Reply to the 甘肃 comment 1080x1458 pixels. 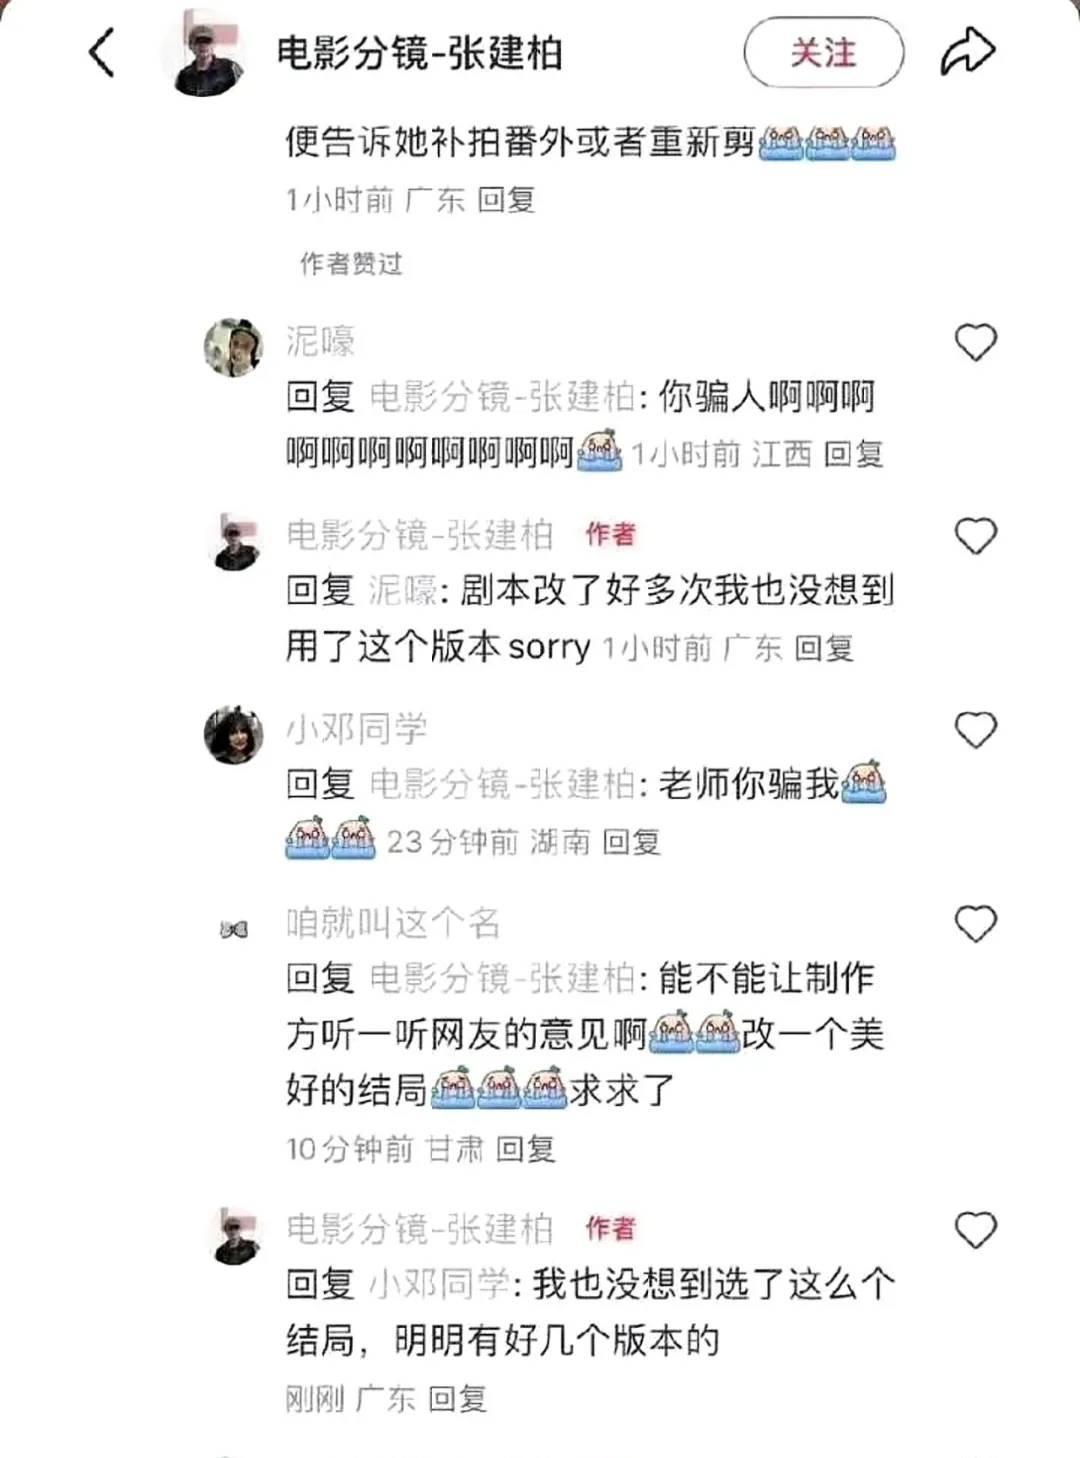tap(525, 1149)
